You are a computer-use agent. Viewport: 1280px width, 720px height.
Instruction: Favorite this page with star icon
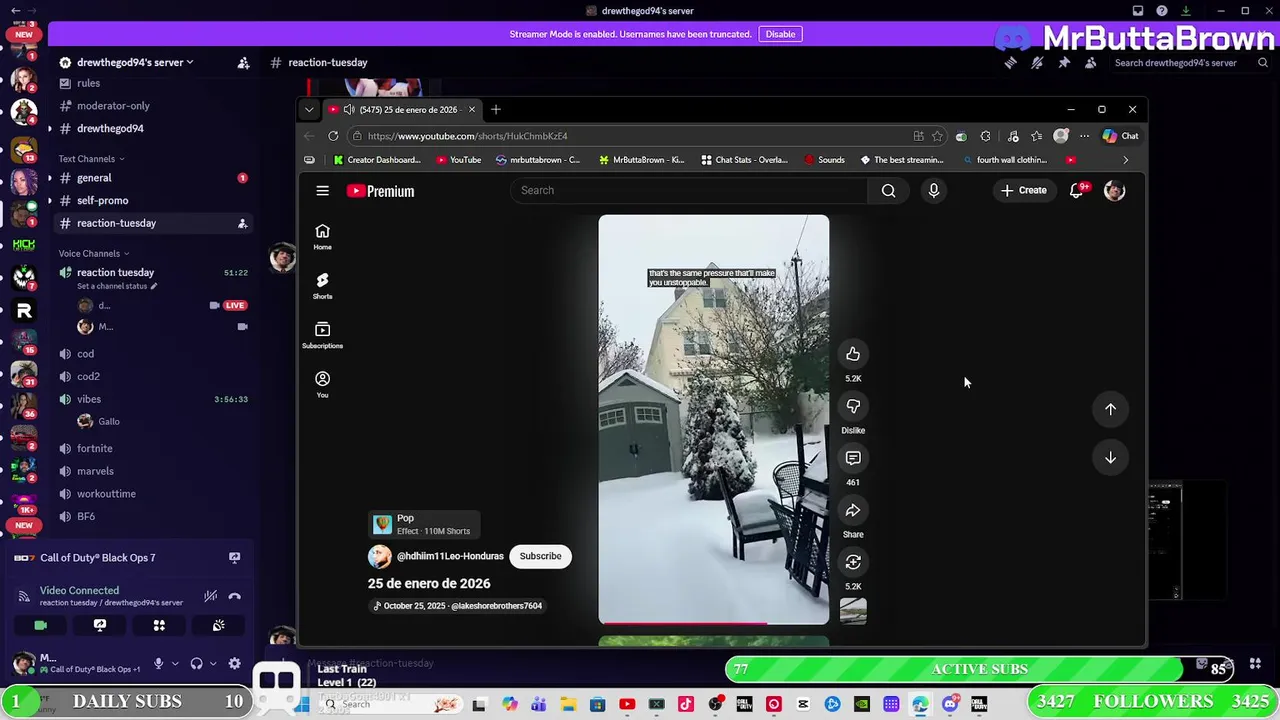937,136
